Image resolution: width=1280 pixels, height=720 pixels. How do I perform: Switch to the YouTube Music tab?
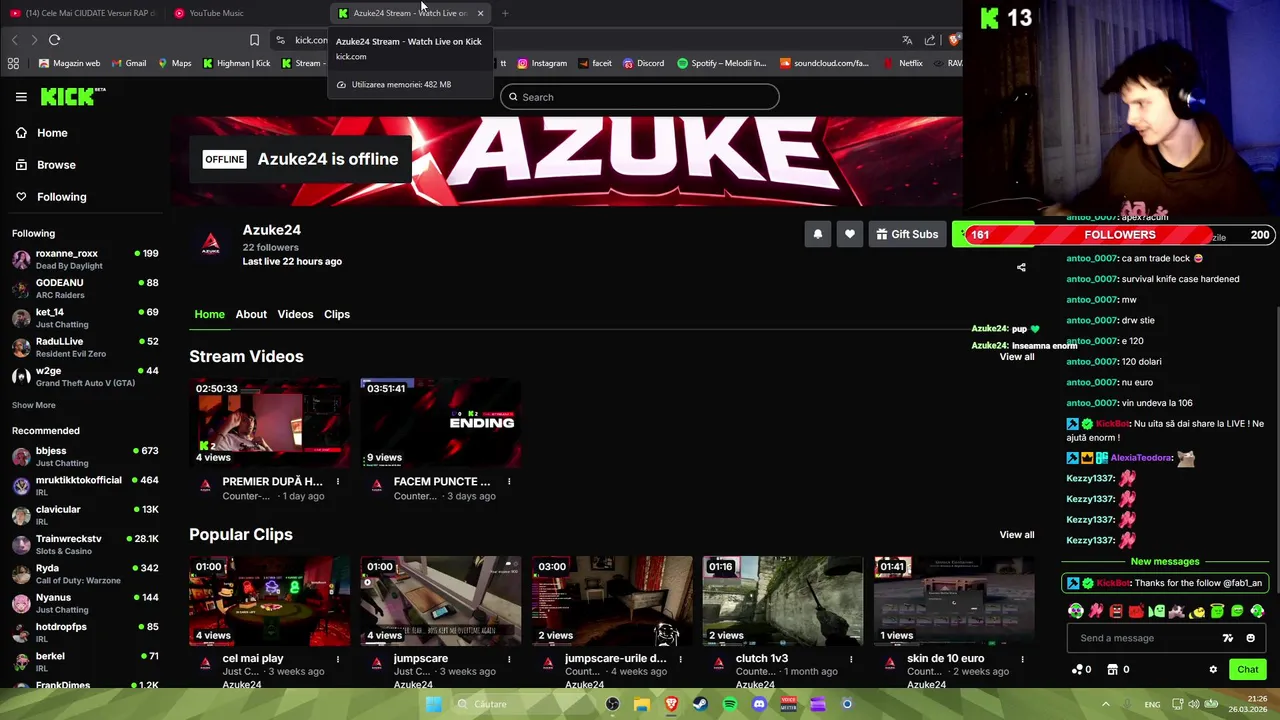click(243, 13)
